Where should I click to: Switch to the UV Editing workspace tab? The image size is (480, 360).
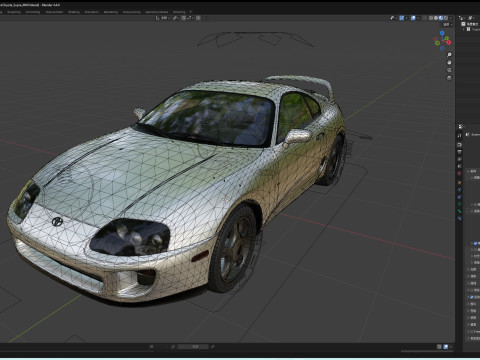(32, 12)
